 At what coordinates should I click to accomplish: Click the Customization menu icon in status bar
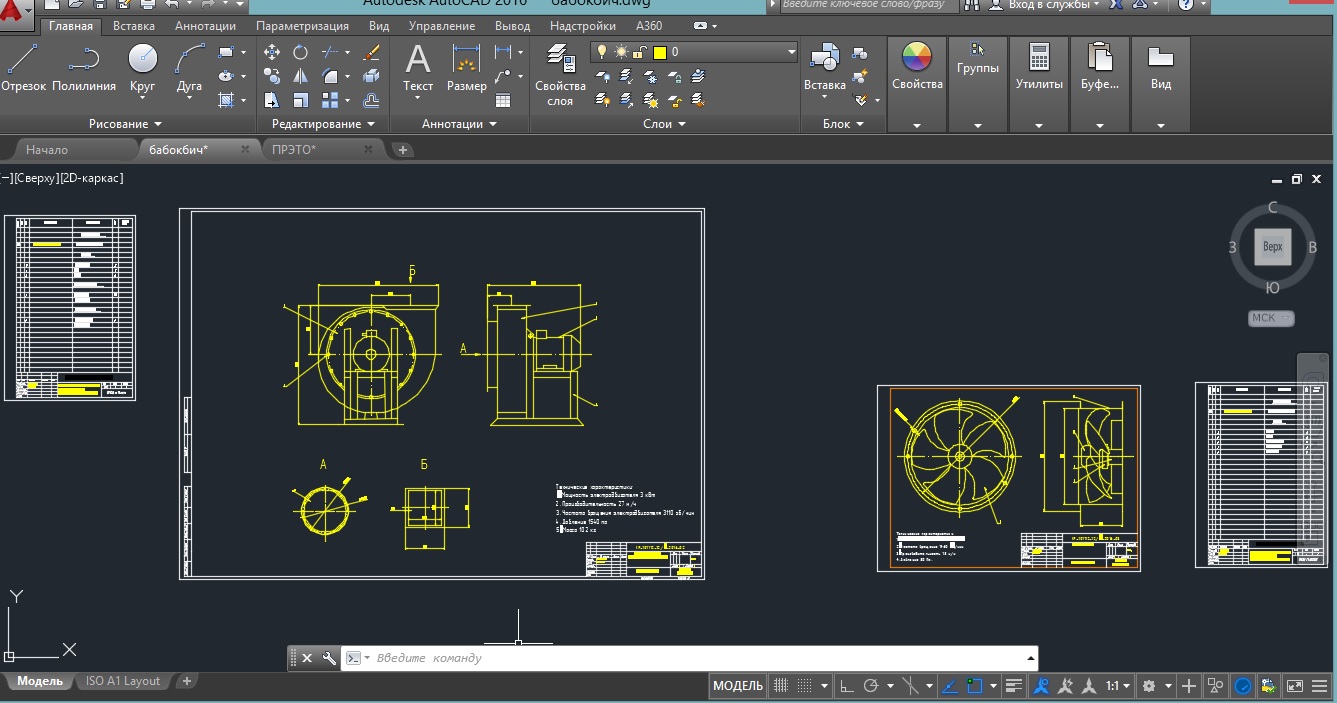pyautogui.click(x=1319, y=686)
